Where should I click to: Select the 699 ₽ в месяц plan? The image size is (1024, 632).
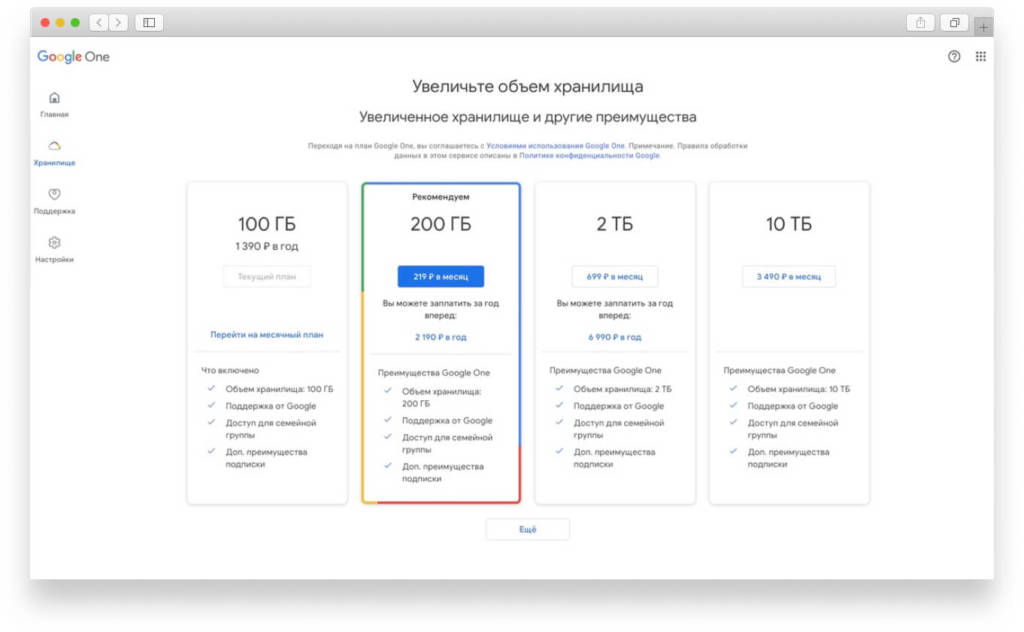pyautogui.click(x=614, y=276)
